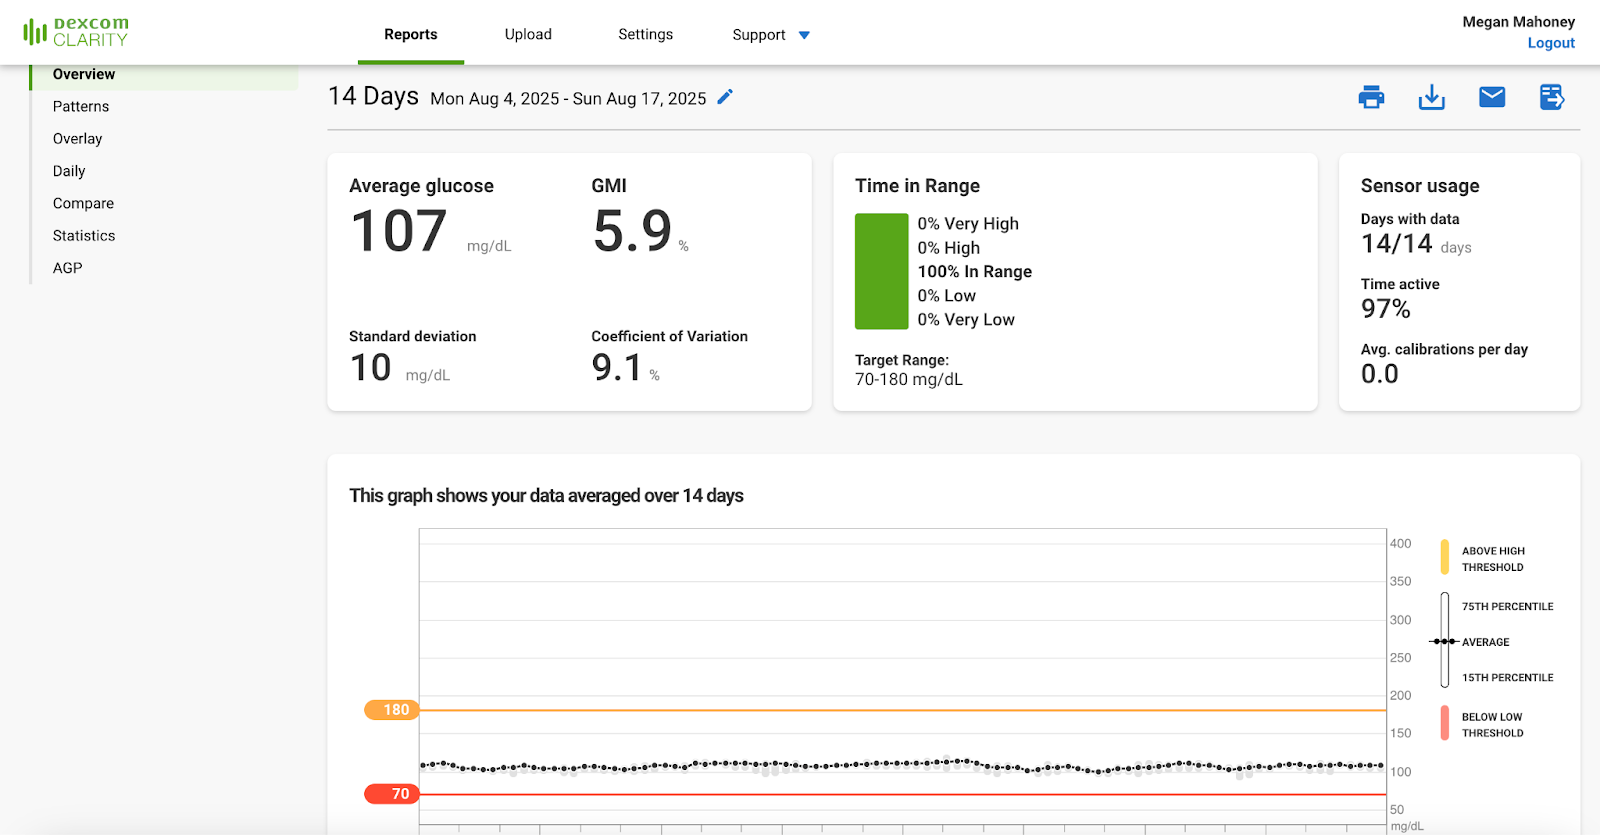
Task: Click the Logout link
Action: coord(1550,43)
